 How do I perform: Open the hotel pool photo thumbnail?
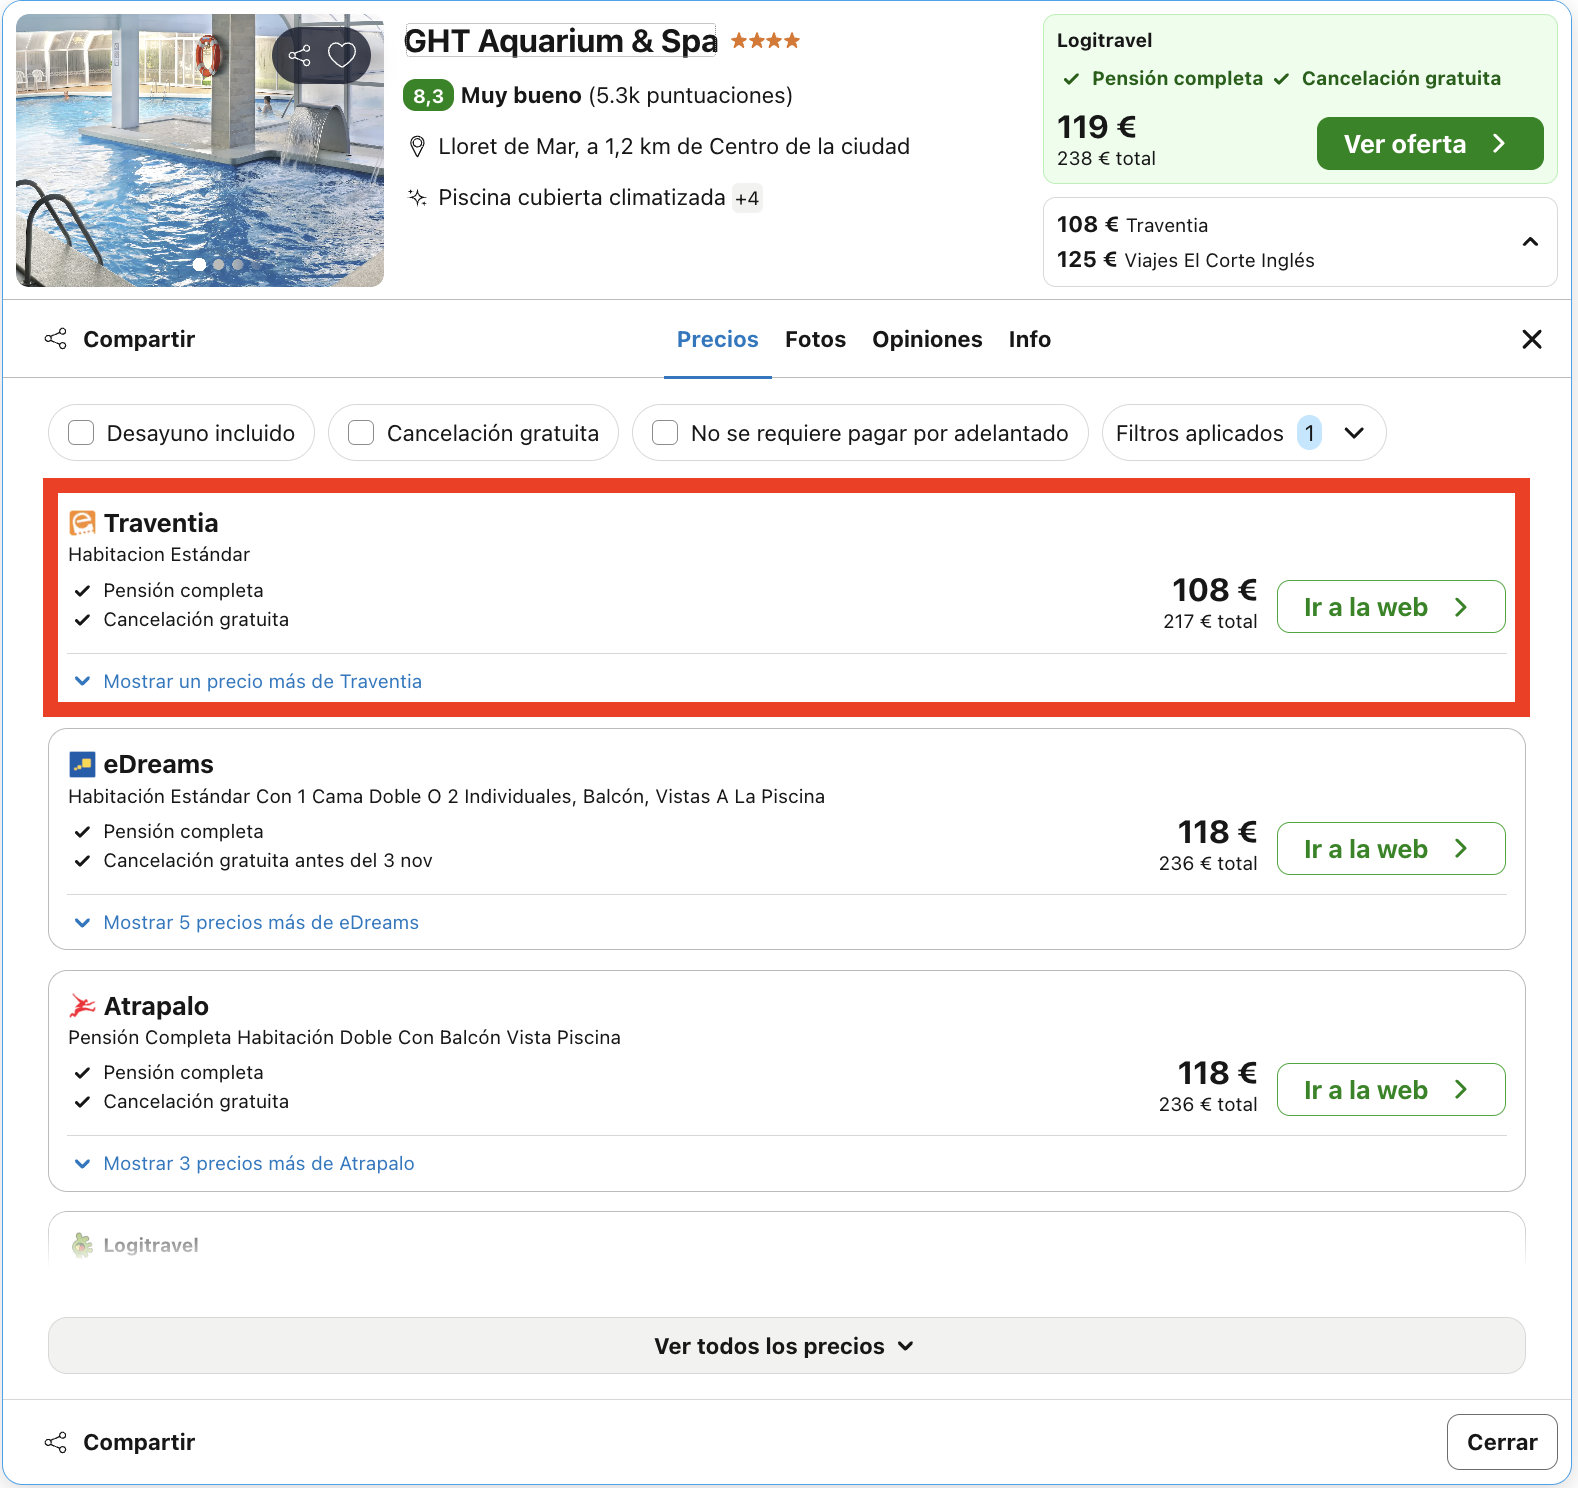(x=200, y=151)
